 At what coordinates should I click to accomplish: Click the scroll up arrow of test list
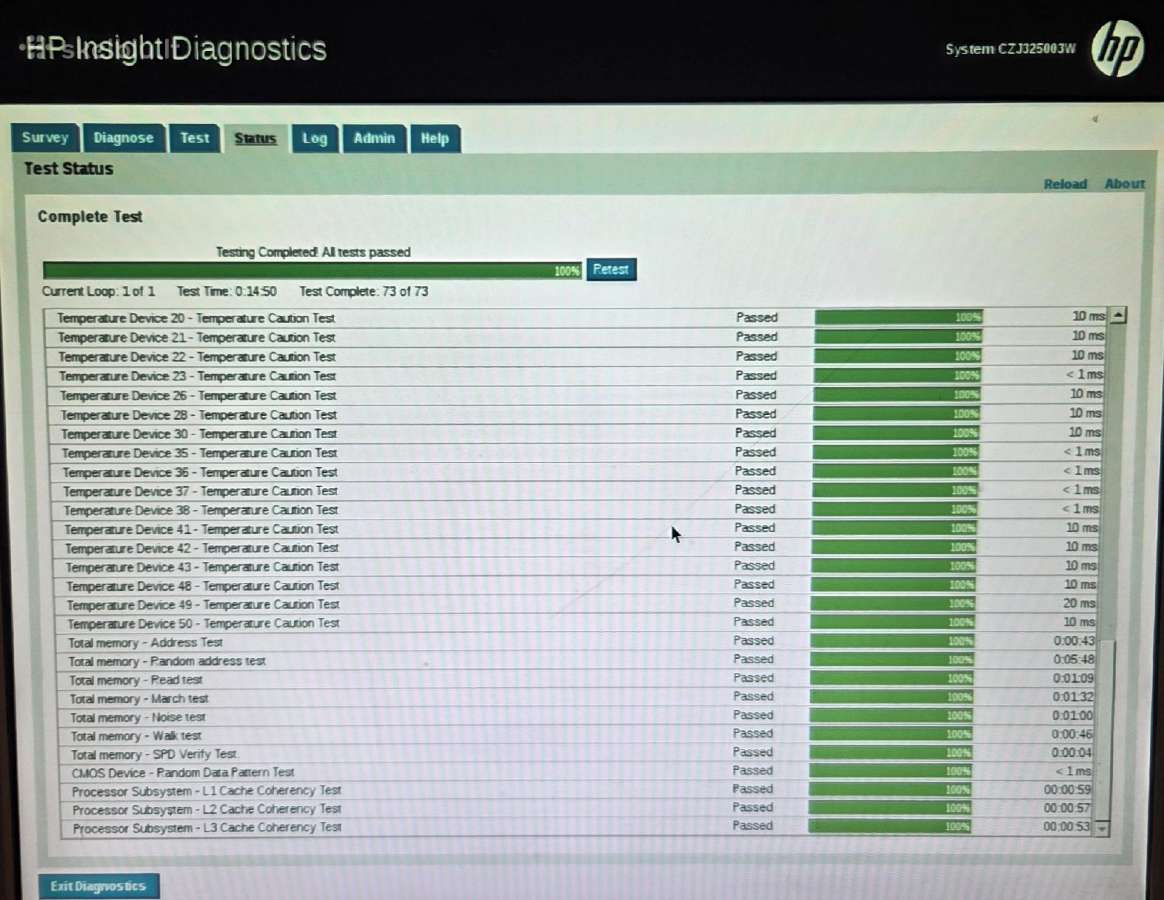coord(1118,315)
